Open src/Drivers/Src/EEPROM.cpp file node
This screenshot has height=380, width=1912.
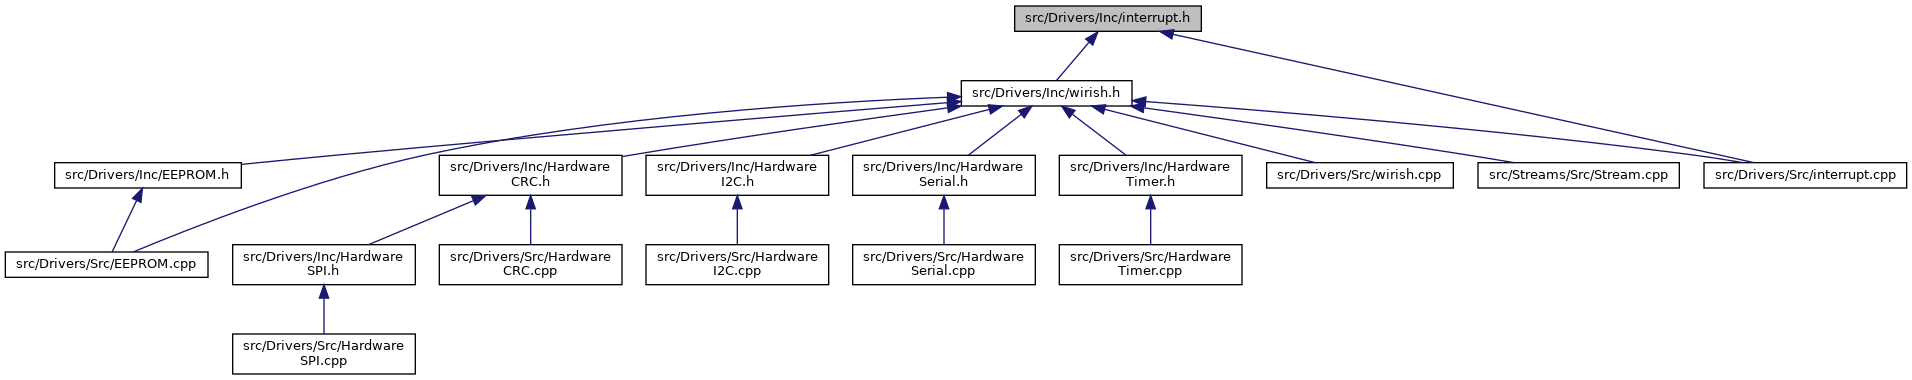click(x=107, y=265)
